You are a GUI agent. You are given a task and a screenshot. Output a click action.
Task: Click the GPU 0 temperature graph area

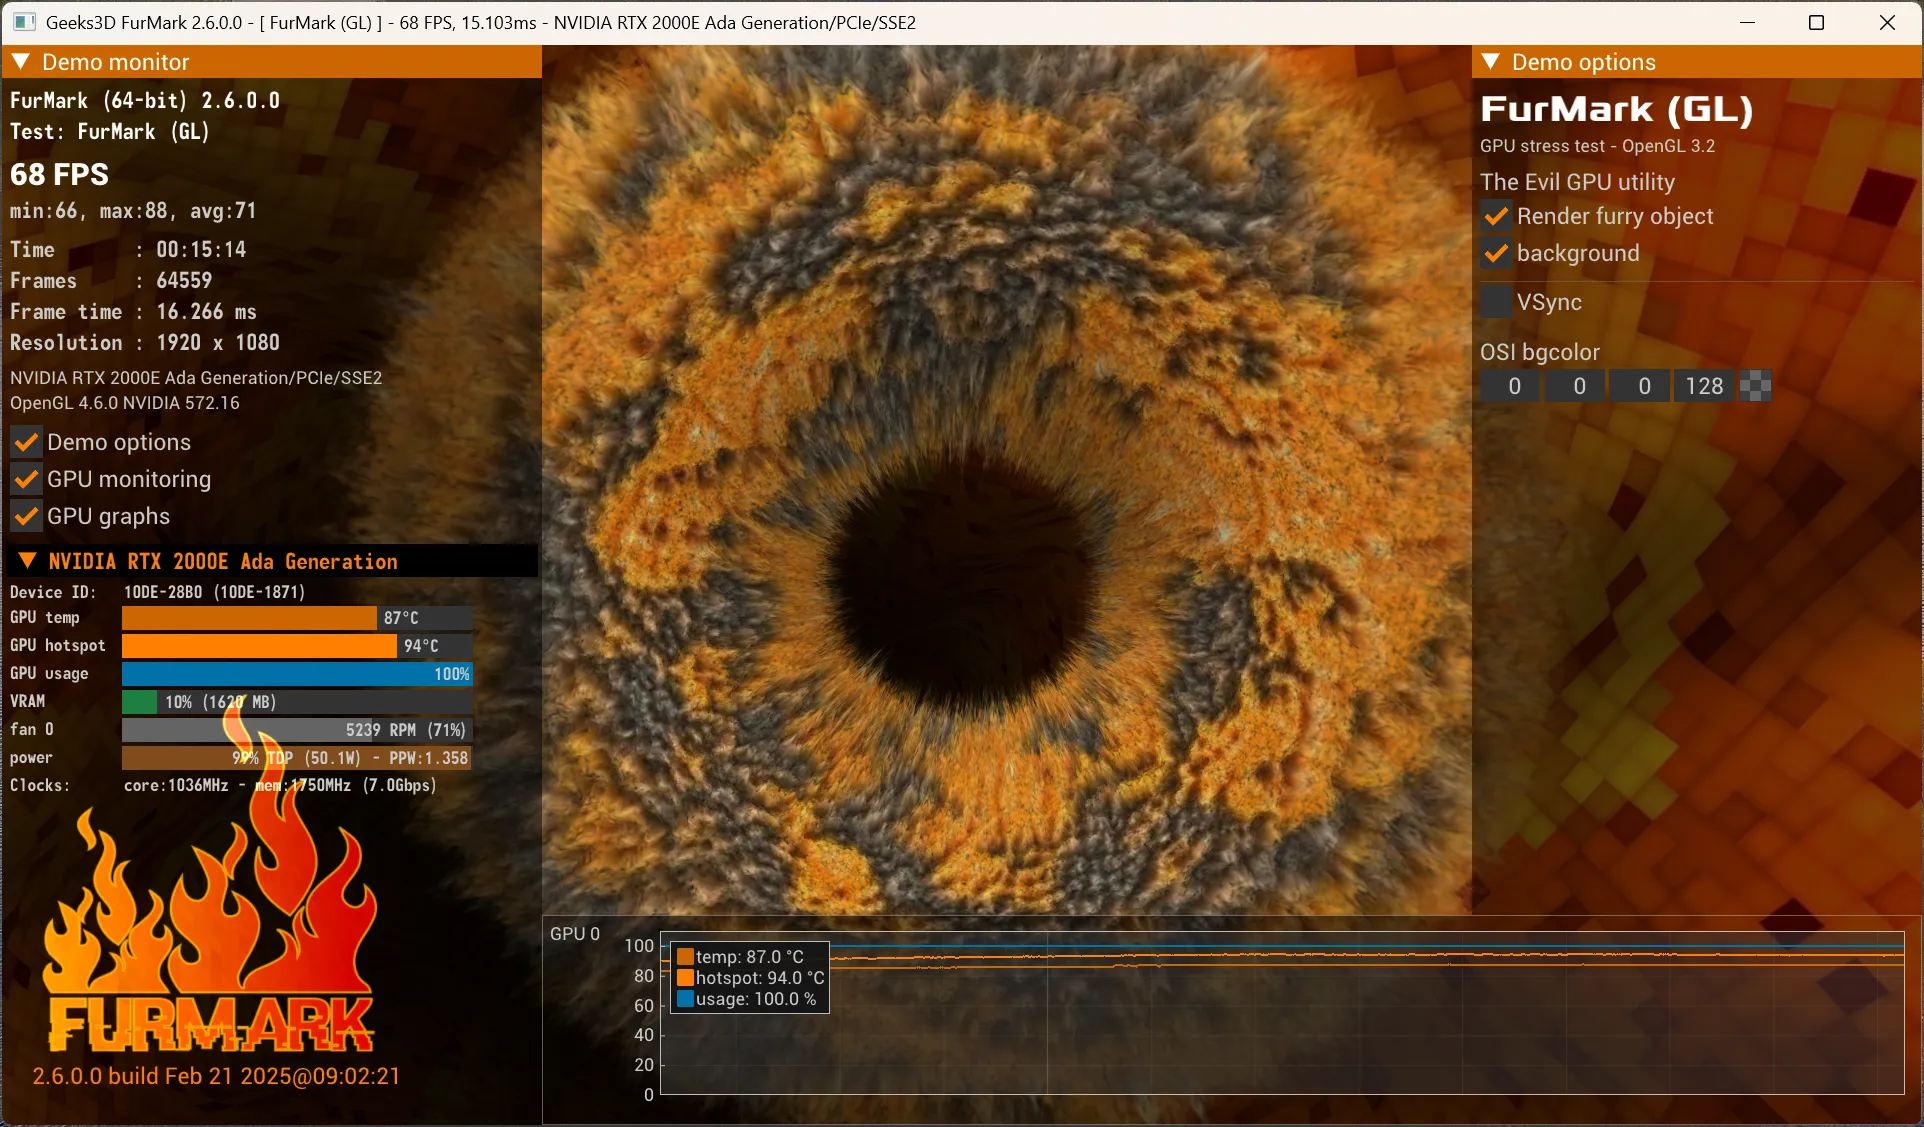1282,1013
